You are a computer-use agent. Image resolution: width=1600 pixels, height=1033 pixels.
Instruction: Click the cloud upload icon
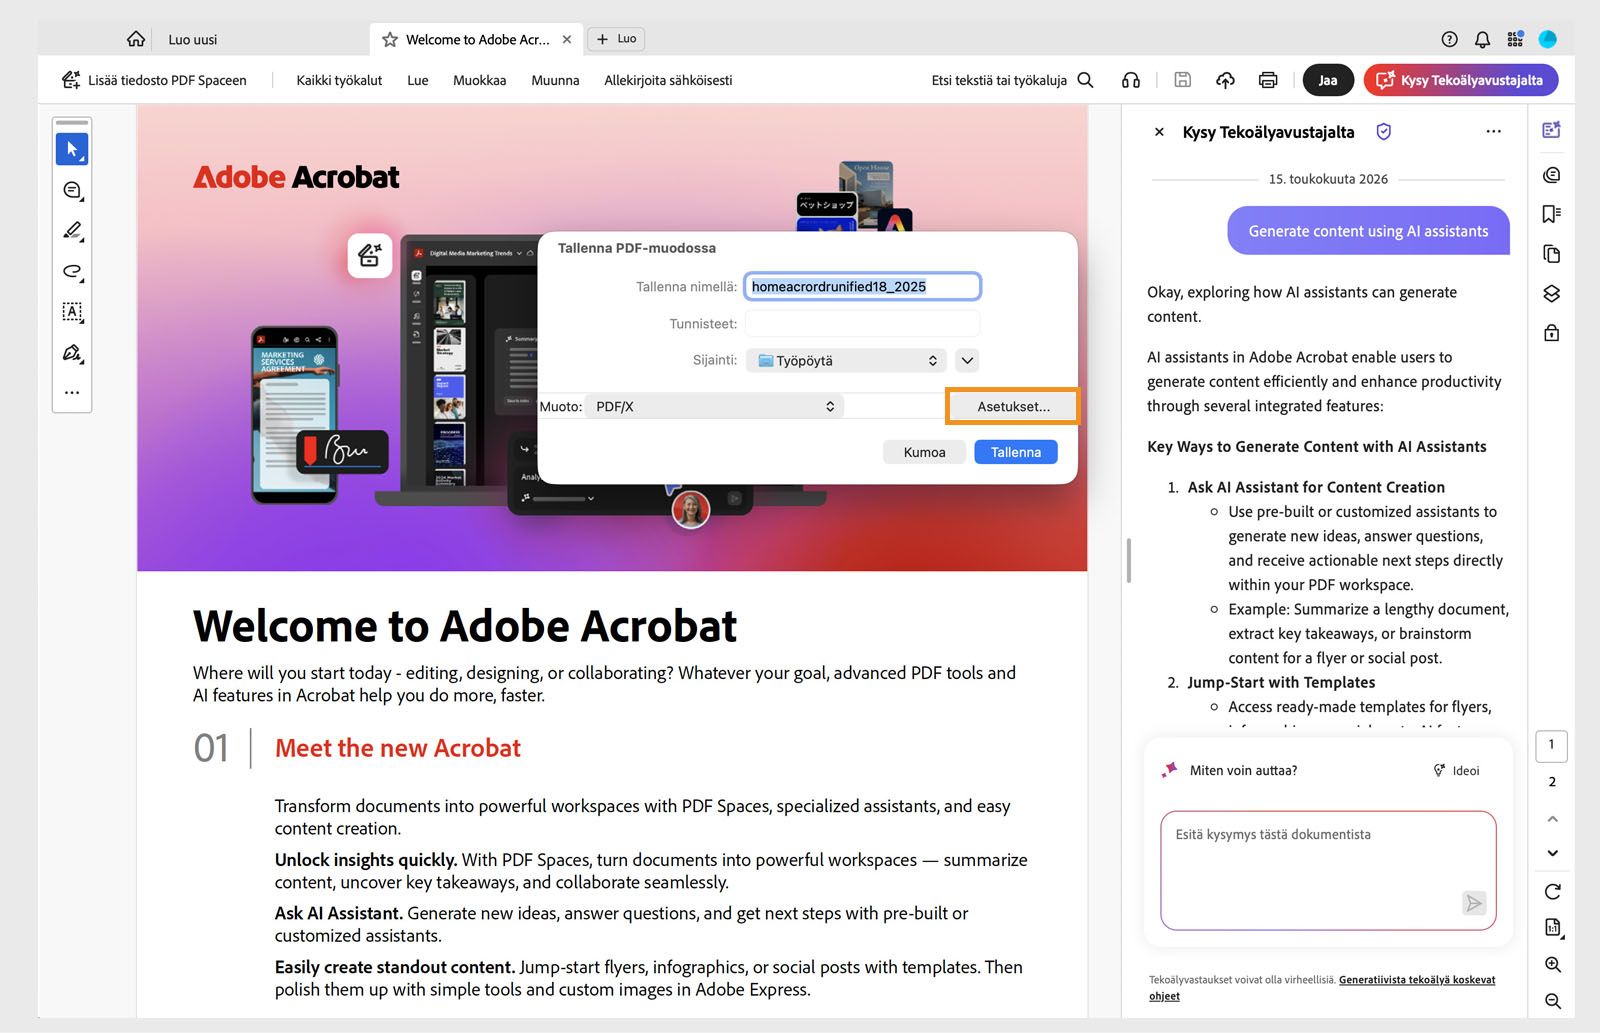click(x=1225, y=80)
